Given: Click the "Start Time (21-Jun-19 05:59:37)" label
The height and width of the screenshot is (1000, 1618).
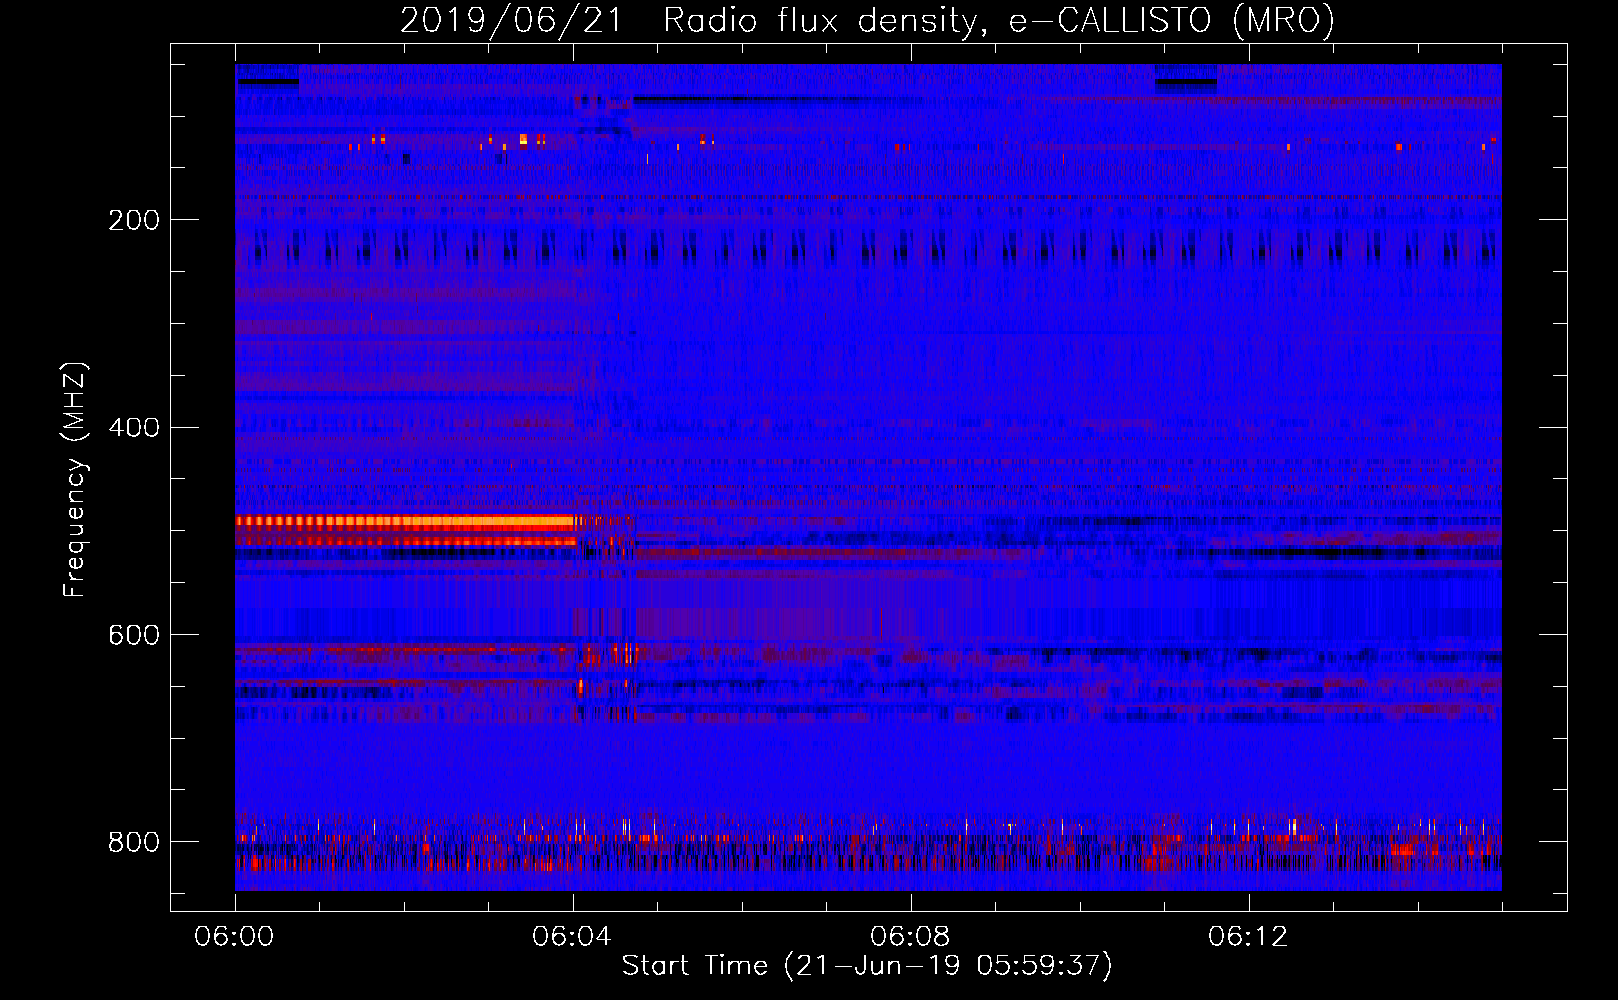Looking at the screenshot, I should (867, 966).
